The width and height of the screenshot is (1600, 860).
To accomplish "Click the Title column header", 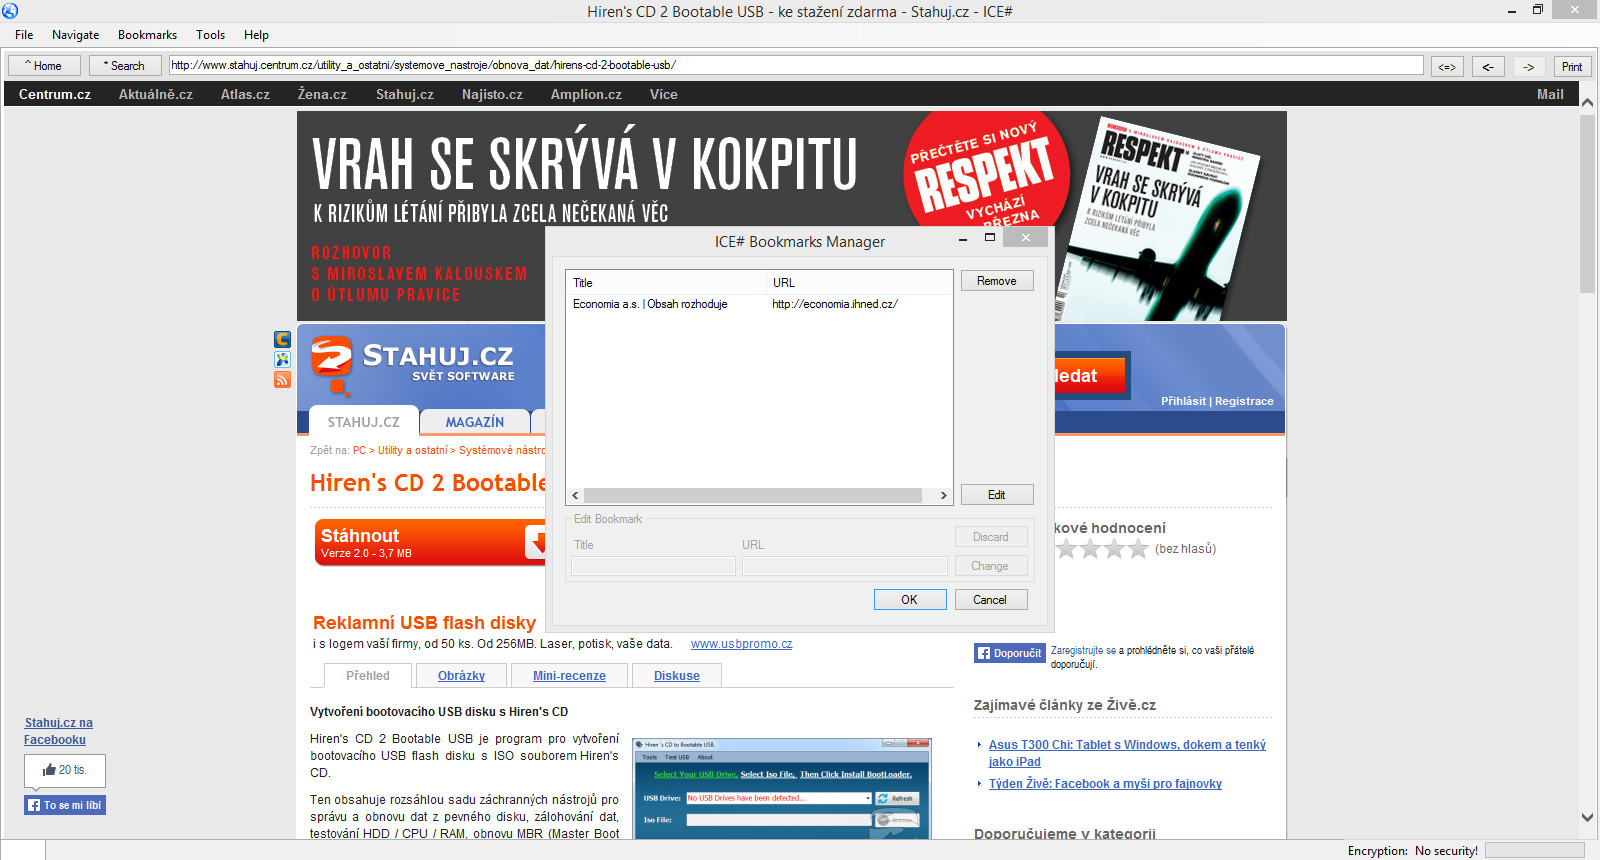I will click(666, 283).
